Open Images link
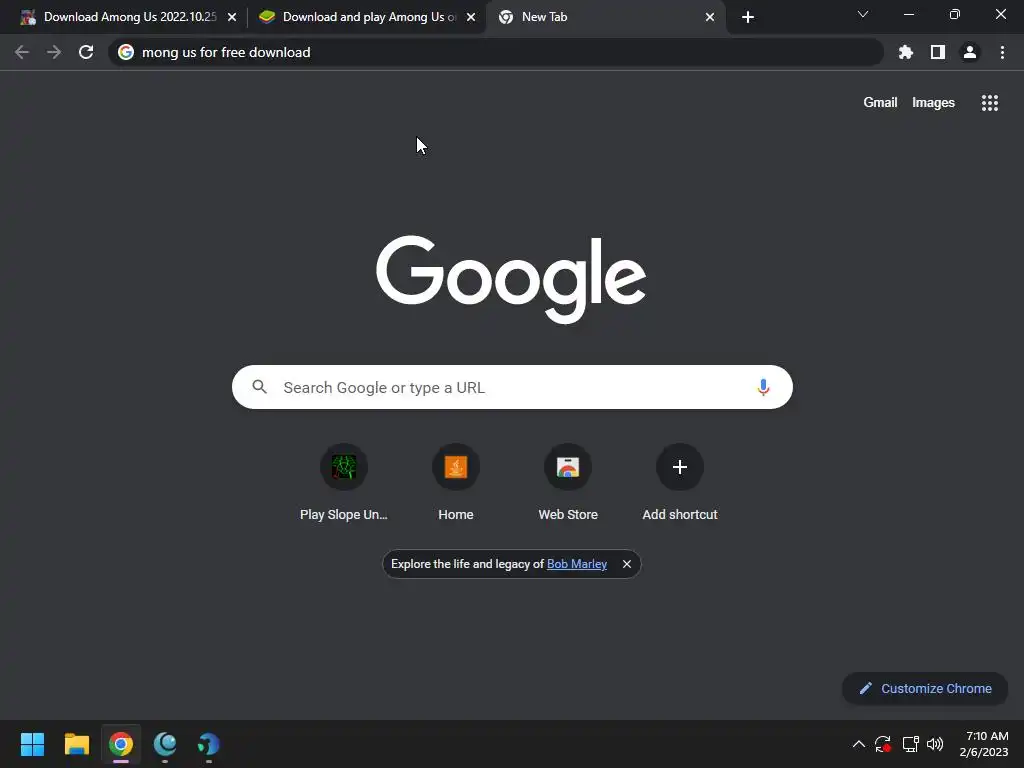Image resolution: width=1024 pixels, height=768 pixels. pos(933,103)
